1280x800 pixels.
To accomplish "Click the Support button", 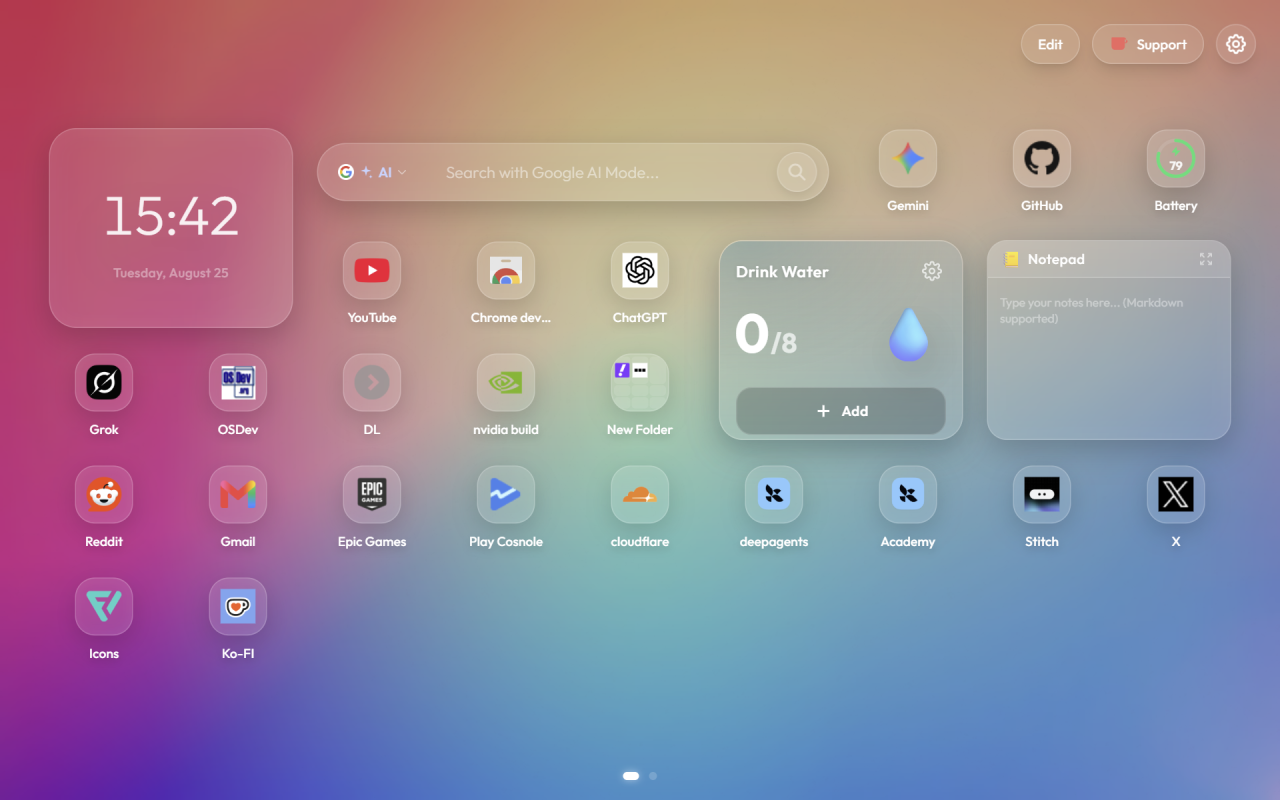I will click(1148, 44).
